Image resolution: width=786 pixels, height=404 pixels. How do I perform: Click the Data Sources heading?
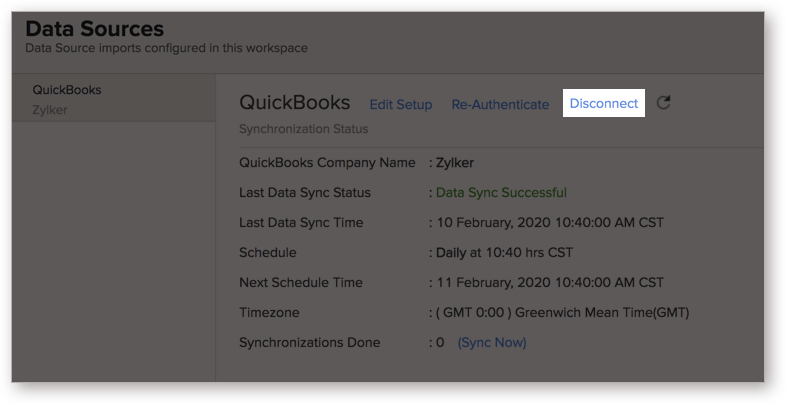pos(95,29)
